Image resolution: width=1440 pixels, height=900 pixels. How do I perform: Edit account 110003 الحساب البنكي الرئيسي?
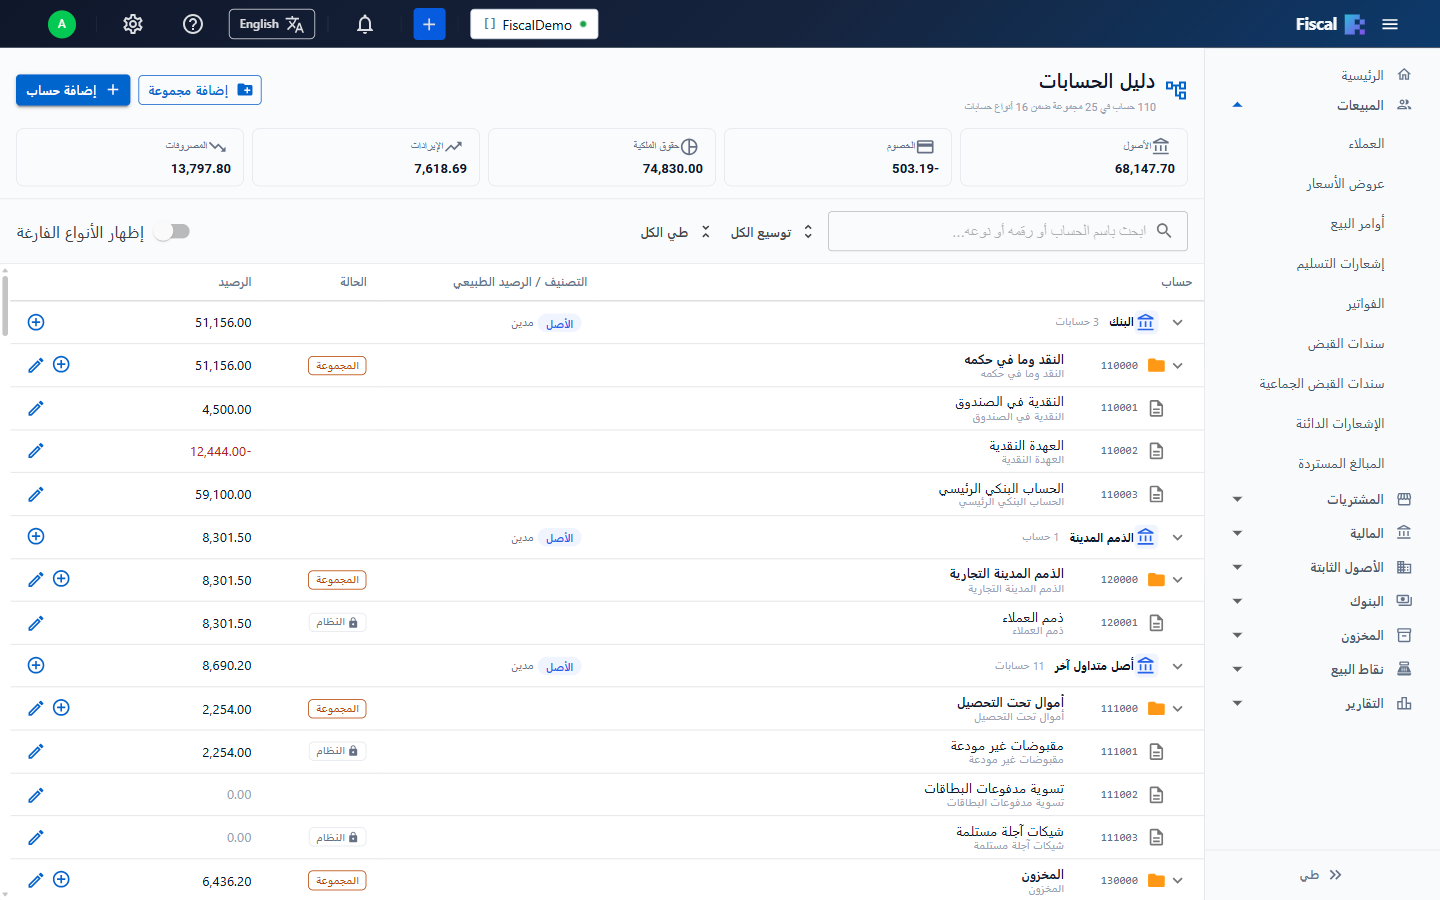(36, 494)
